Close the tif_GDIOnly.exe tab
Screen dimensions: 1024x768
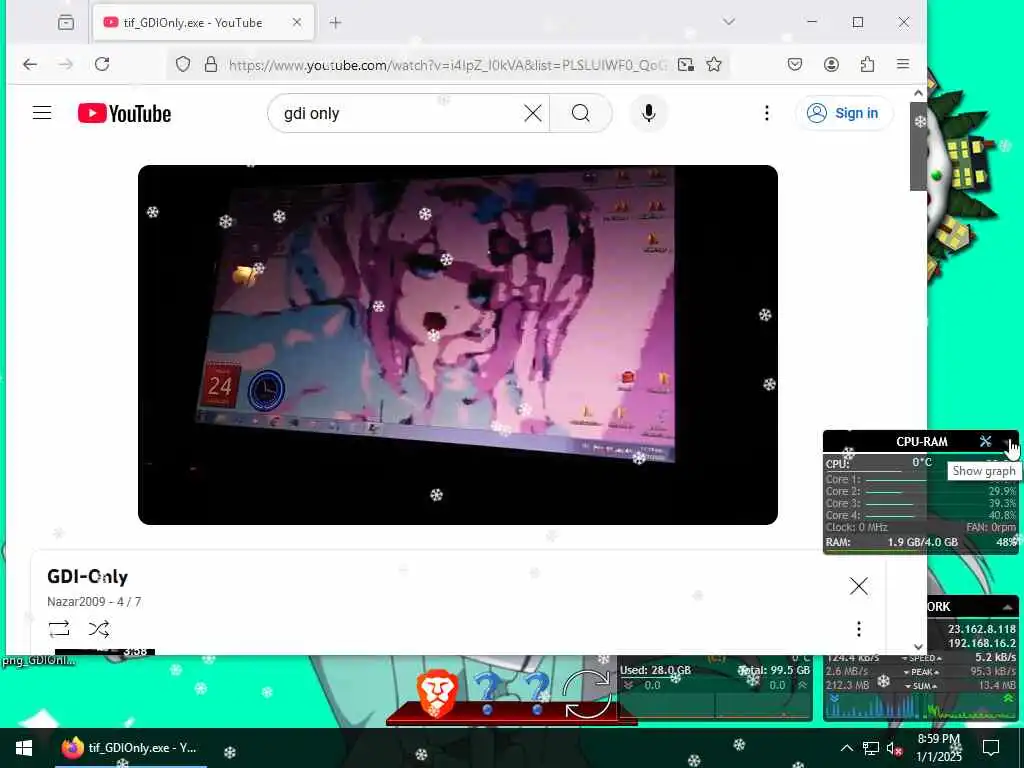pyautogui.click(x=296, y=22)
